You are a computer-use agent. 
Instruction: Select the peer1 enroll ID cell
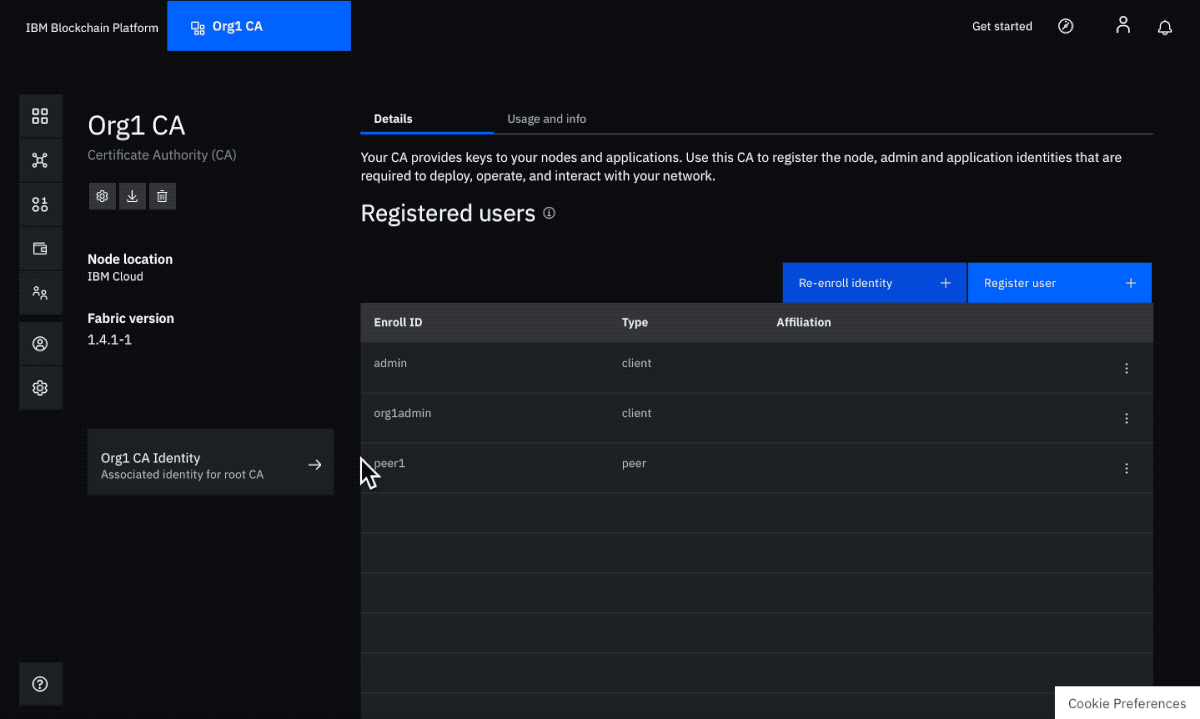(x=389, y=464)
